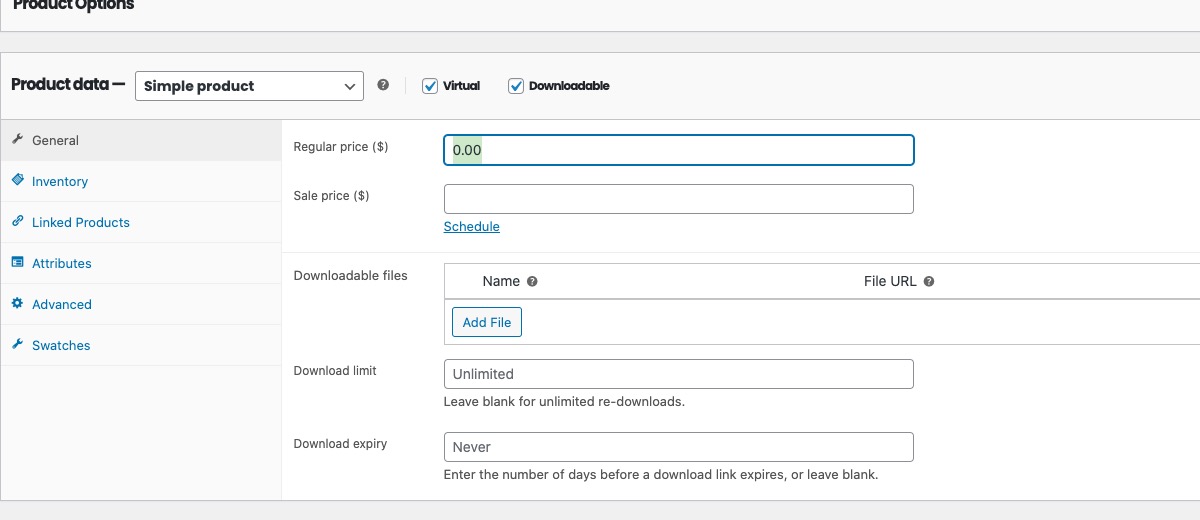Click the help icon next to File URL
1200x520 pixels.
click(929, 282)
